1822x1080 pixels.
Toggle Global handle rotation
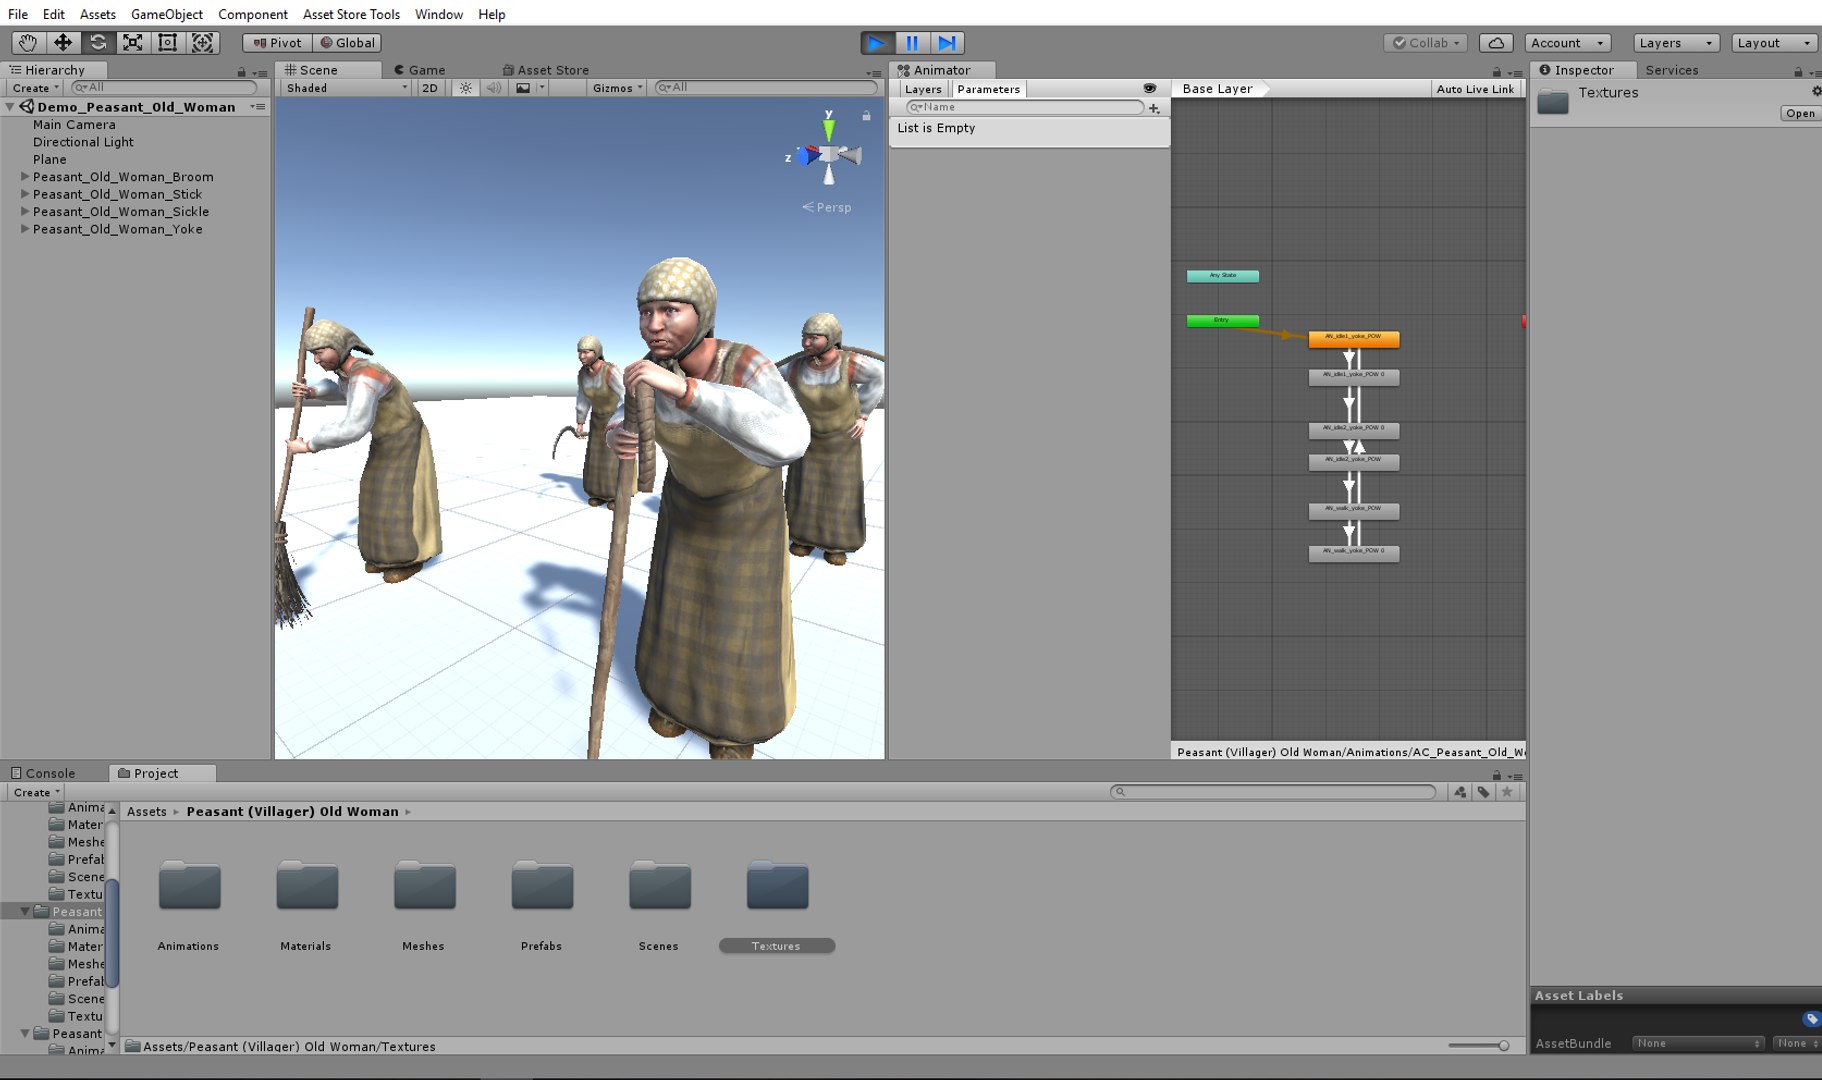(x=347, y=43)
